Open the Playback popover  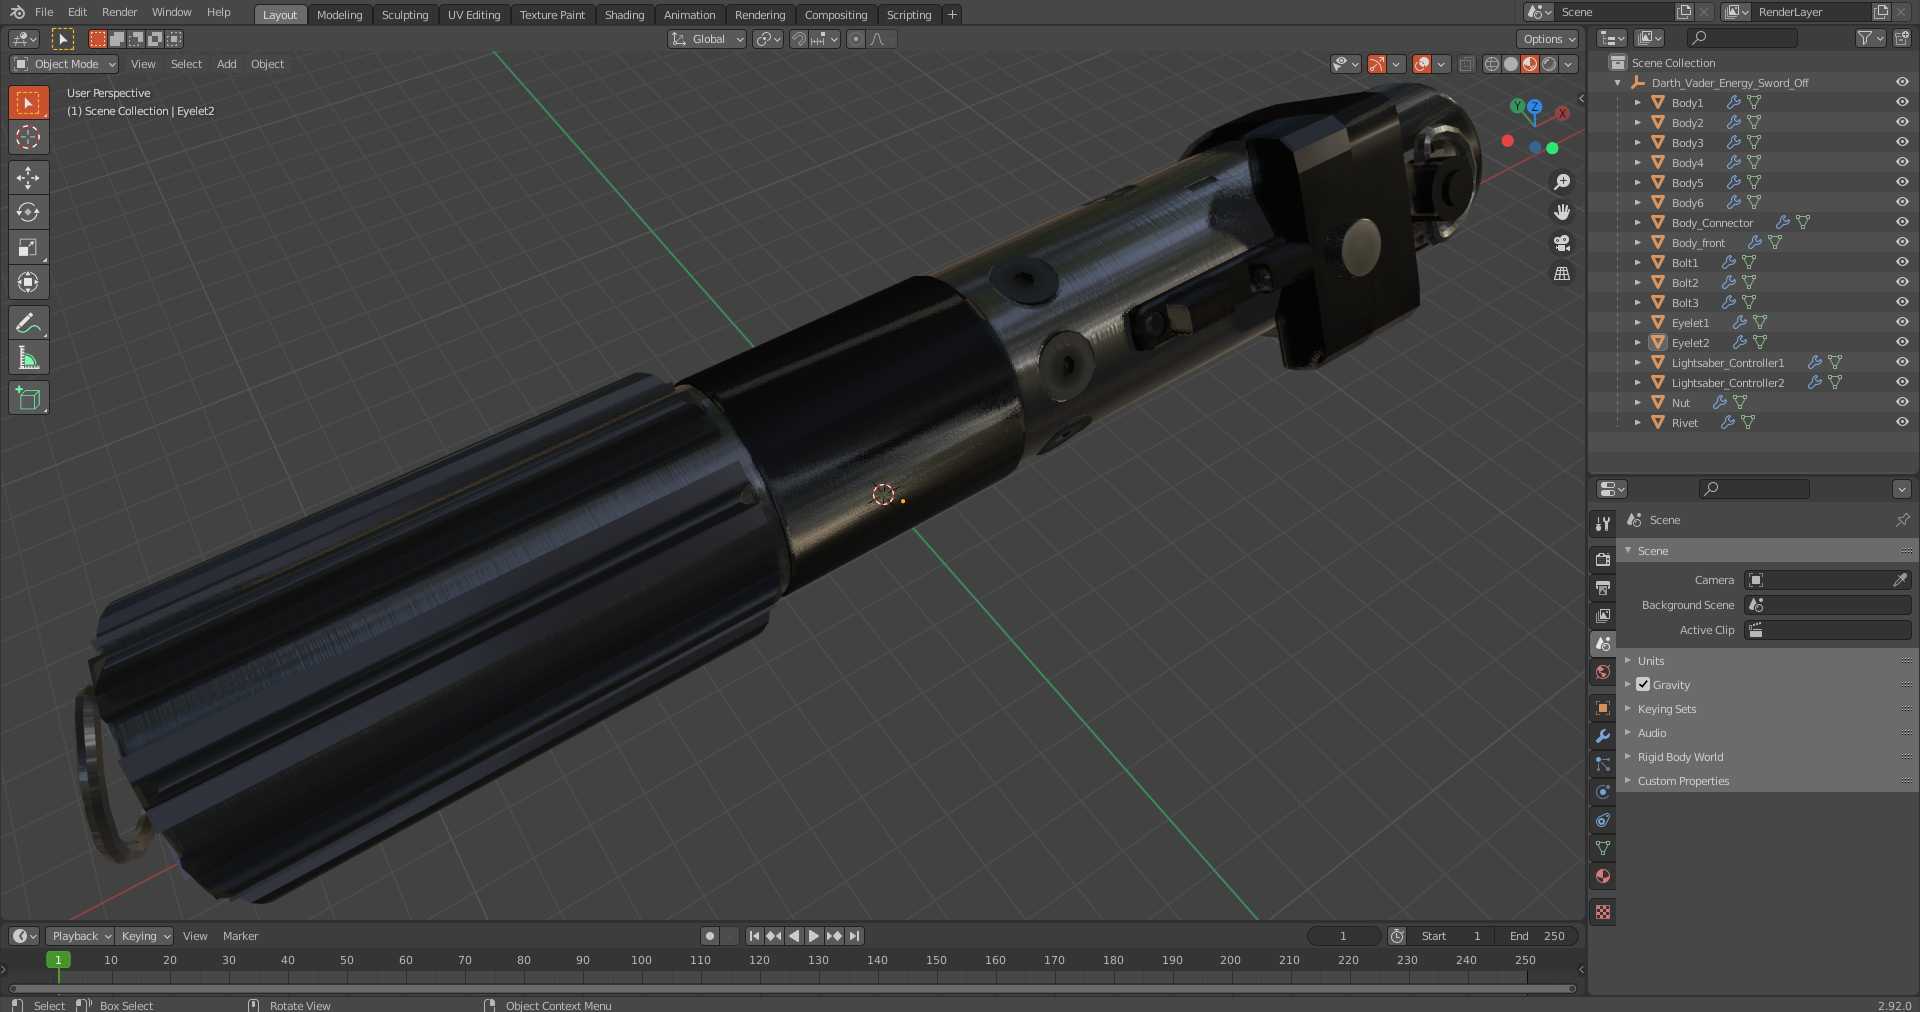tap(80, 936)
